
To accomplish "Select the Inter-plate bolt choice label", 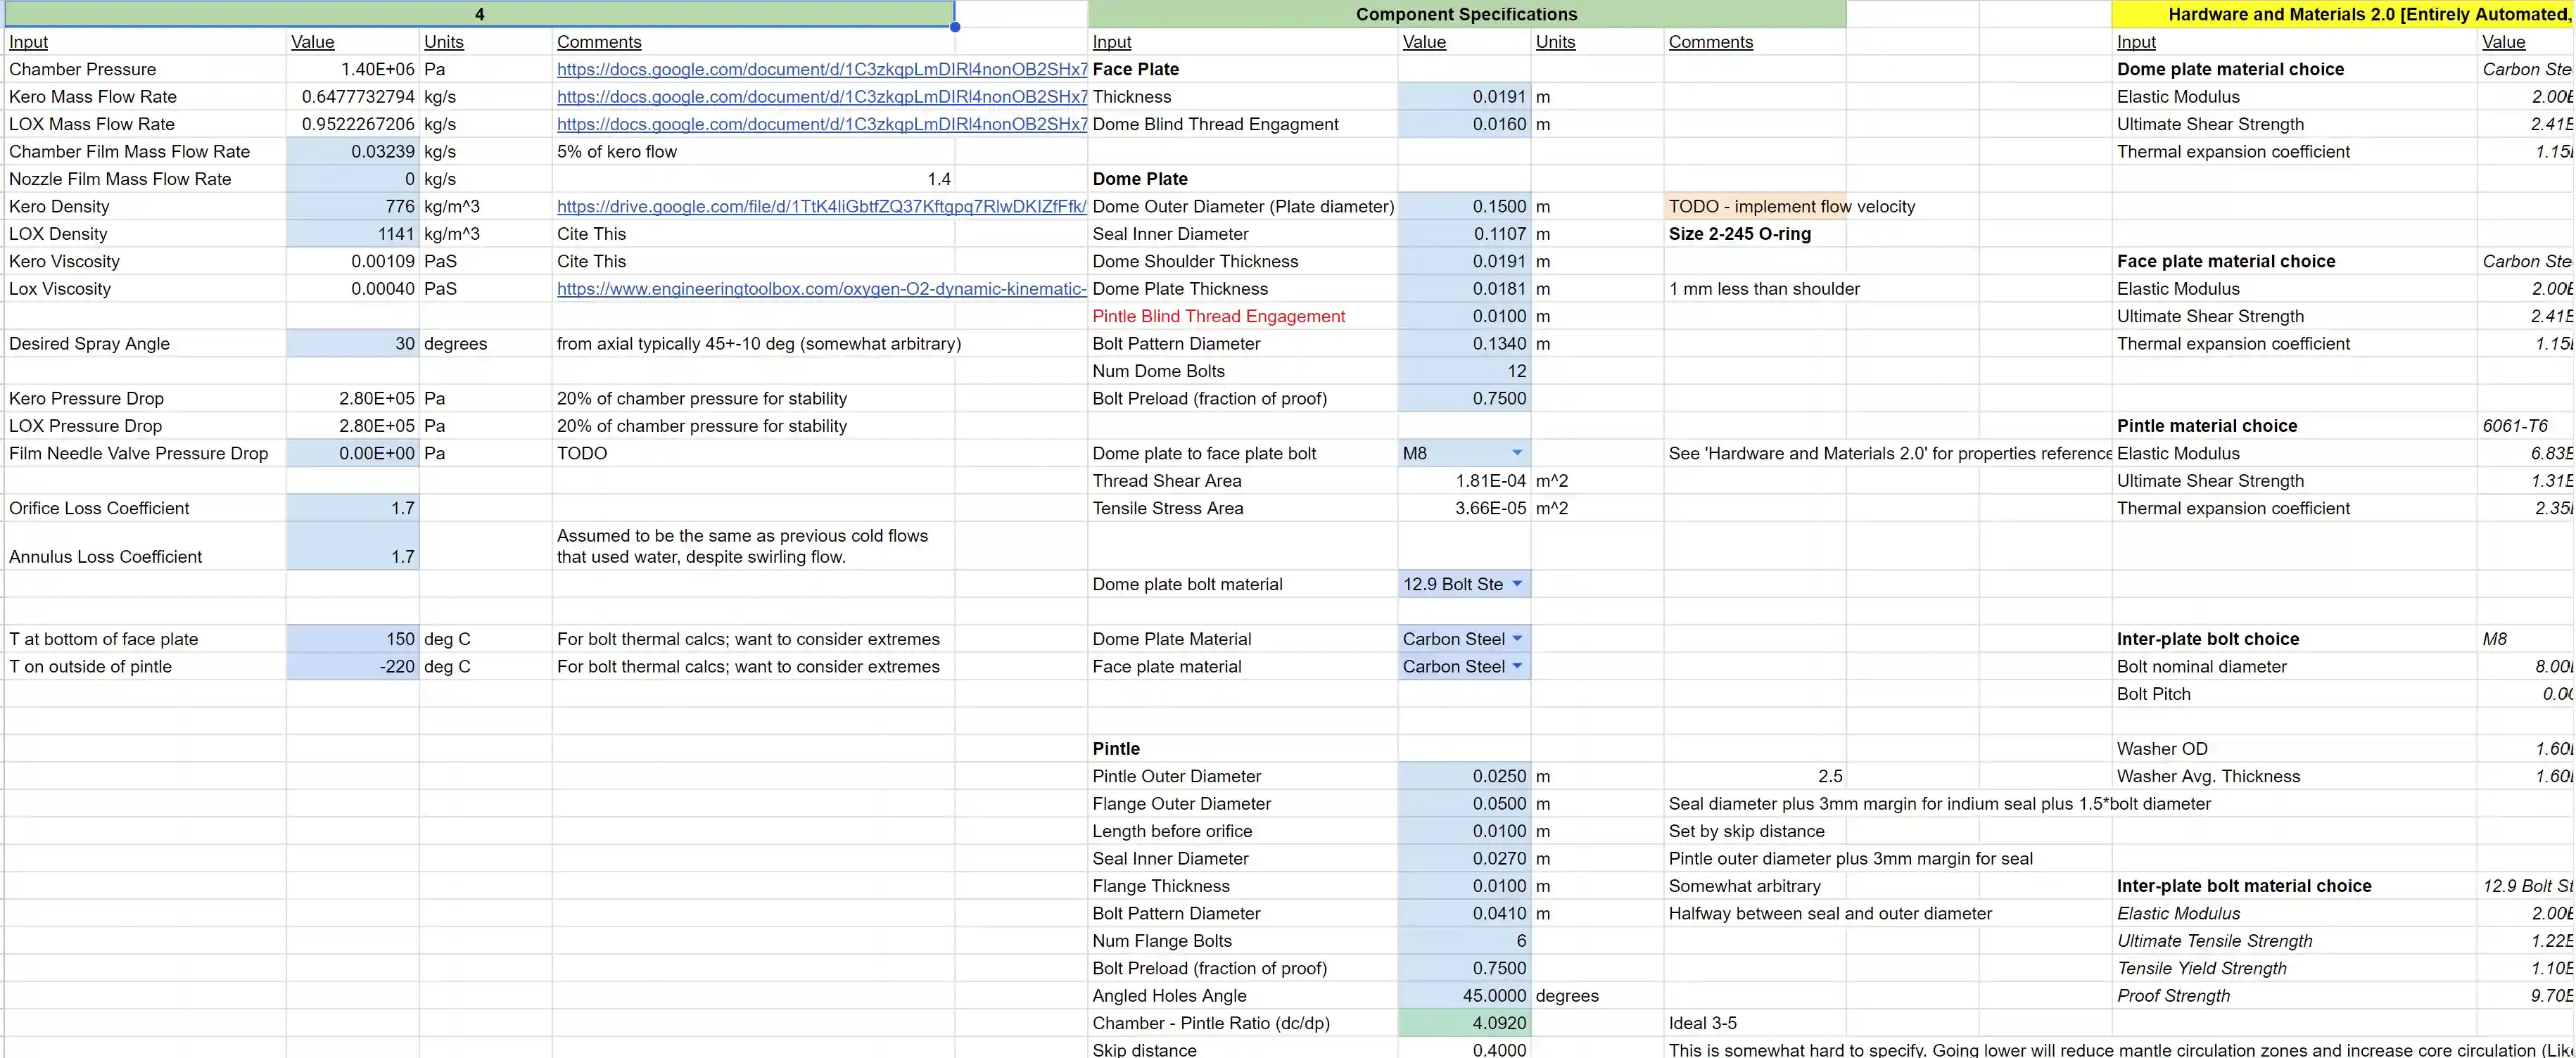I will pyautogui.click(x=2207, y=639).
